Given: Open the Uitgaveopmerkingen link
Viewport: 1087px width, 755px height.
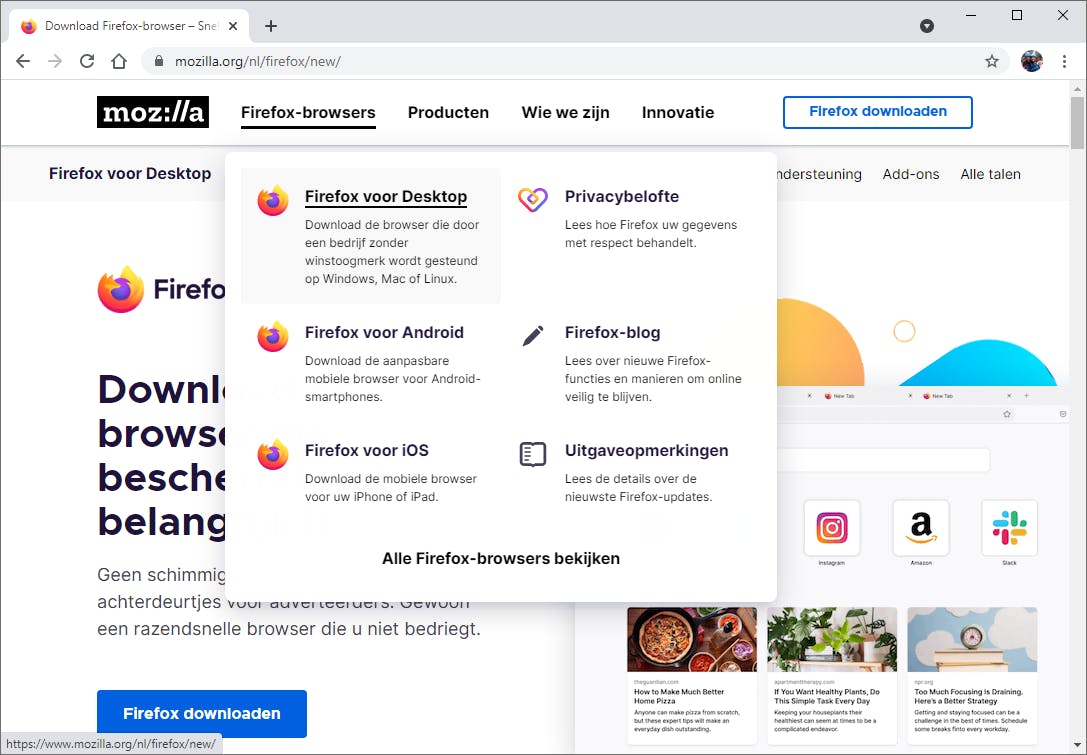Looking at the screenshot, I should (x=646, y=450).
